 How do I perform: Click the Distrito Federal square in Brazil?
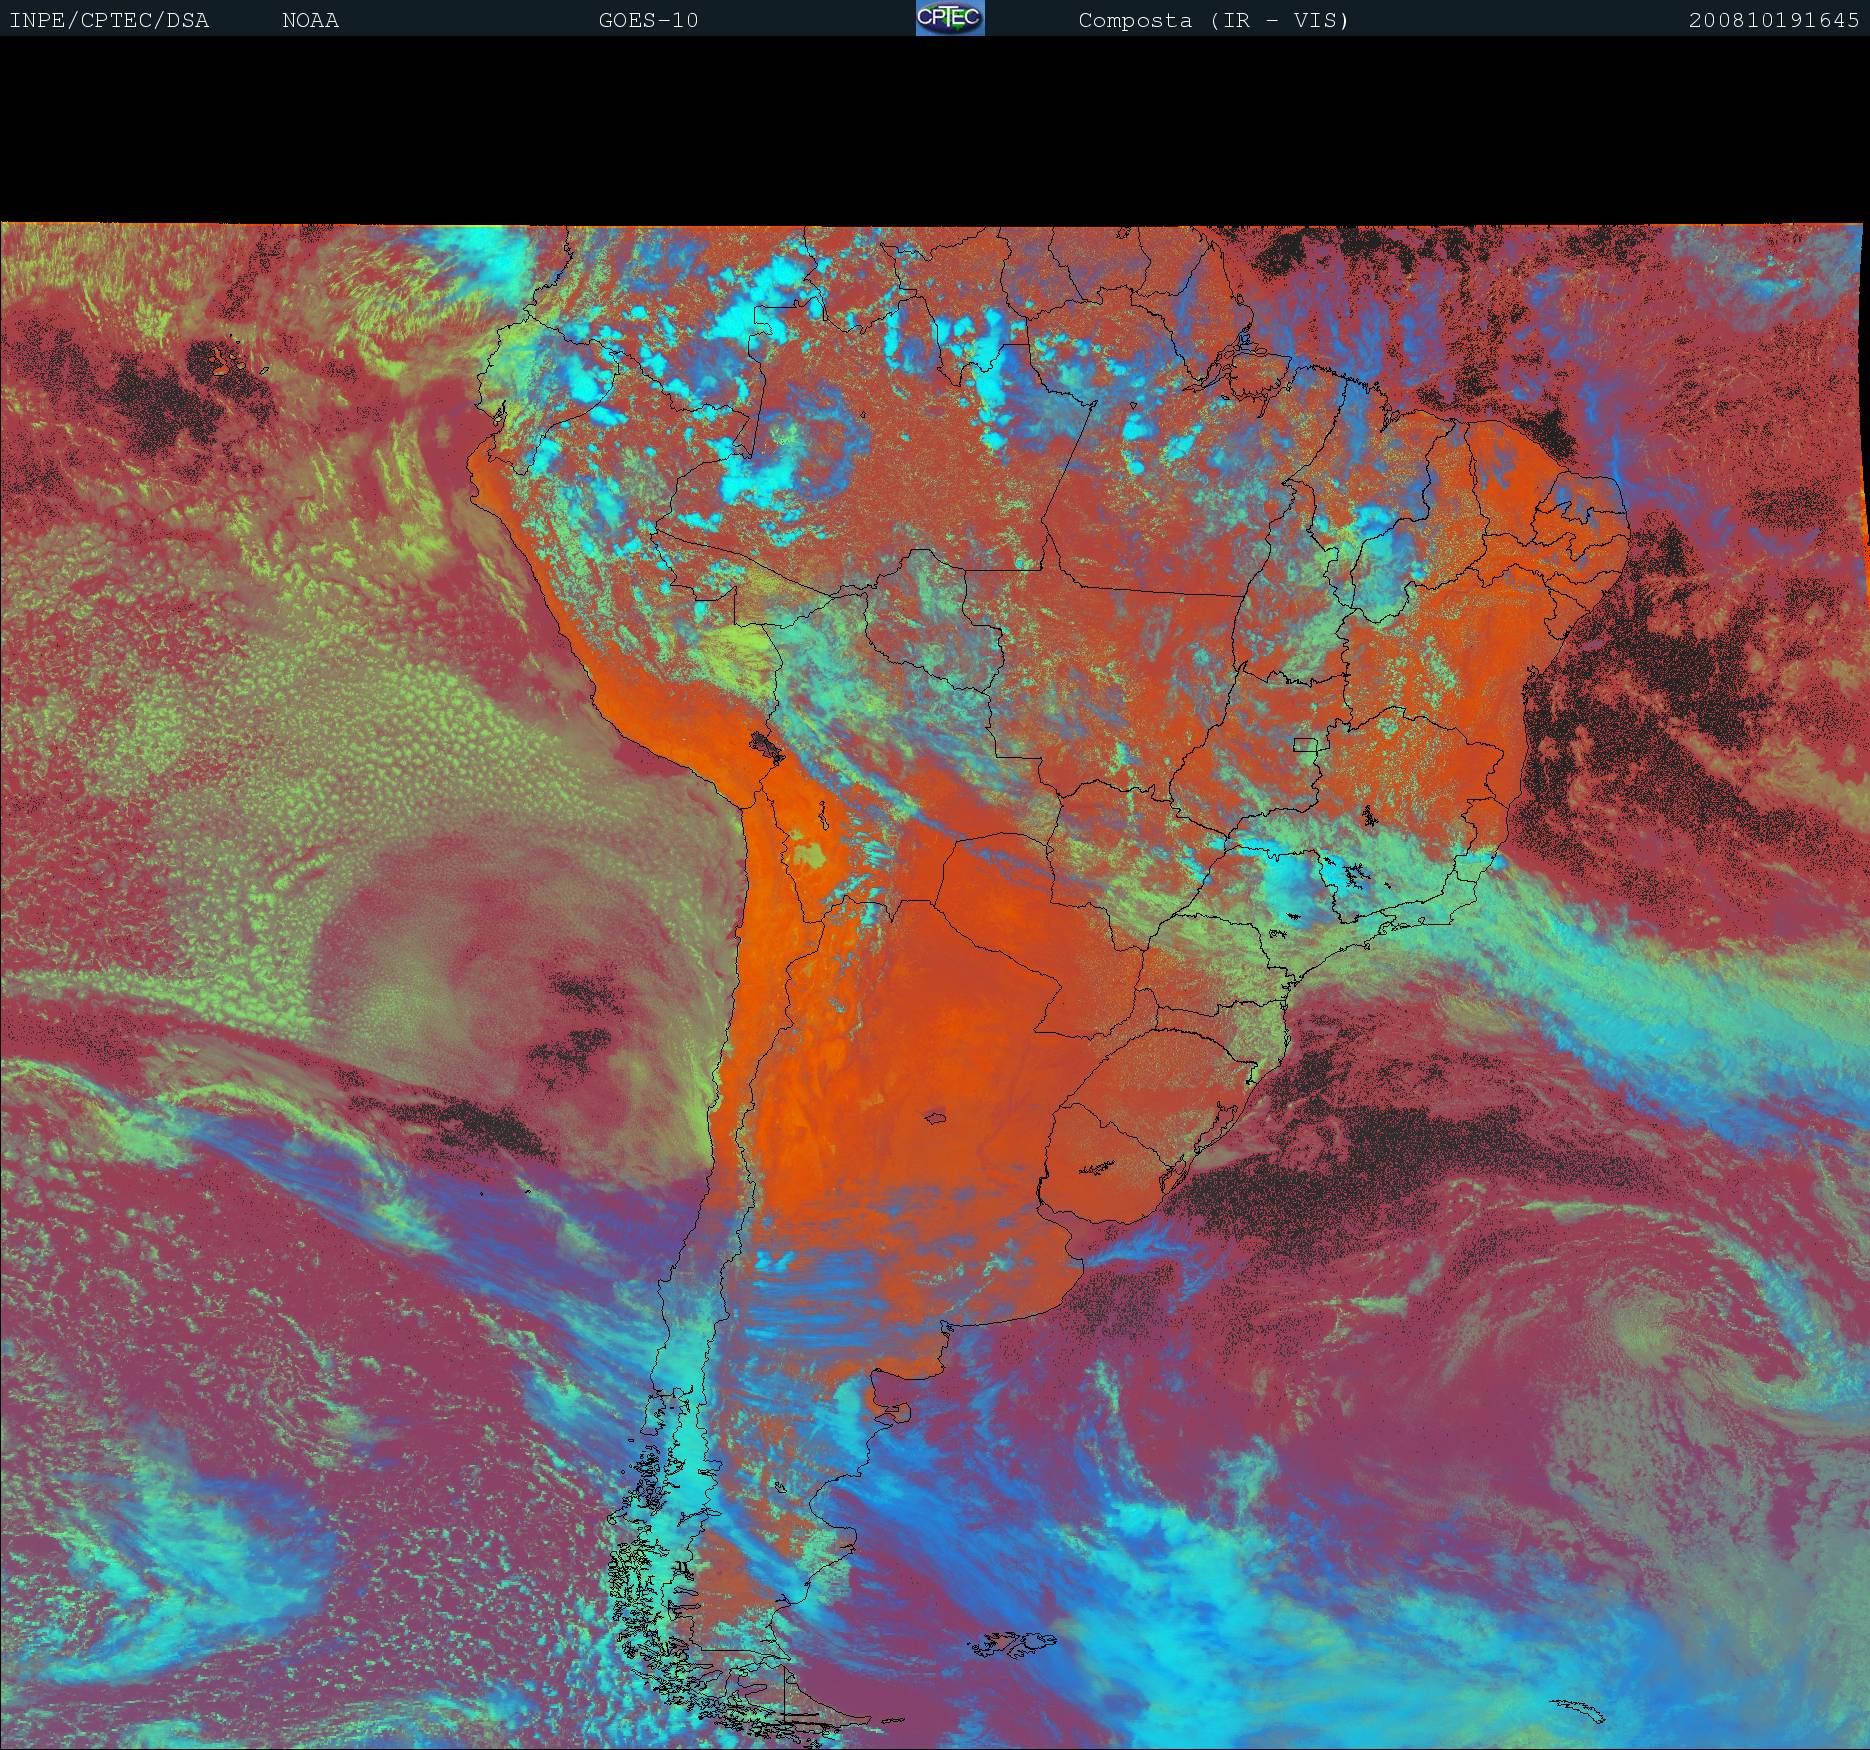[1305, 744]
